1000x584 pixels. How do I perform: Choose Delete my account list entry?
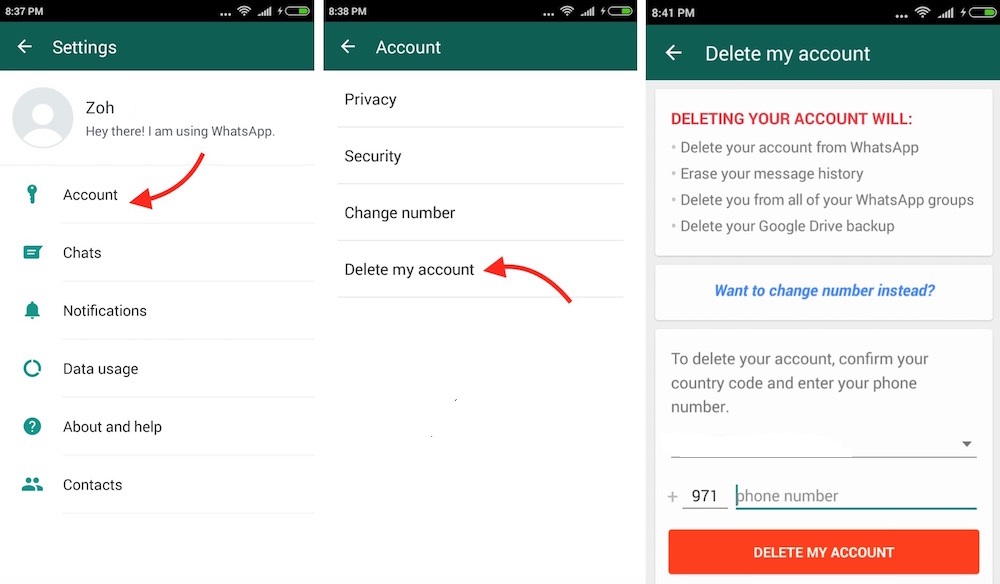point(480,270)
